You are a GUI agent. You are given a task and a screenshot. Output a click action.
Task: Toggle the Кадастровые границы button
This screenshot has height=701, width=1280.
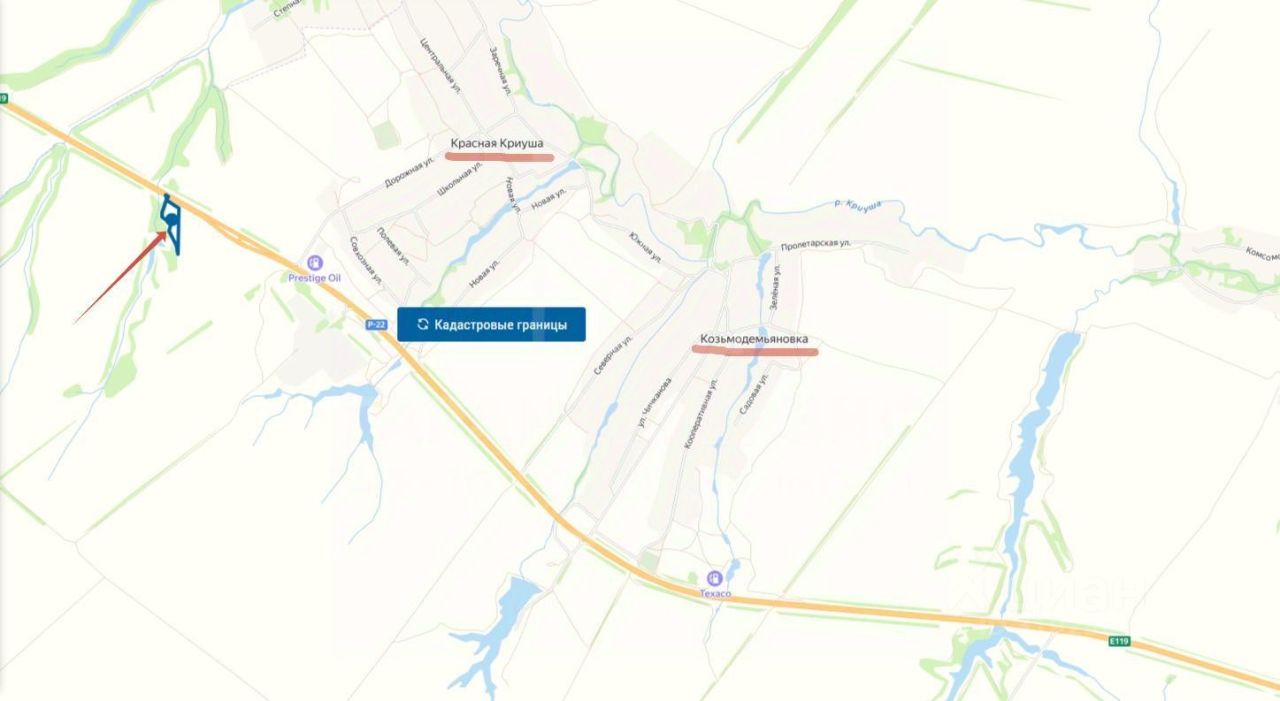click(491, 325)
